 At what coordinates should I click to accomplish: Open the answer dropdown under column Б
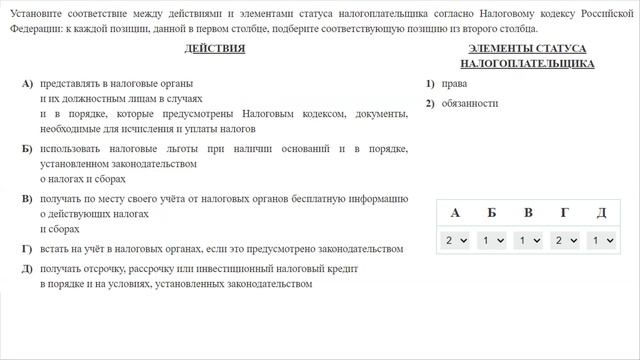(x=492, y=240)
